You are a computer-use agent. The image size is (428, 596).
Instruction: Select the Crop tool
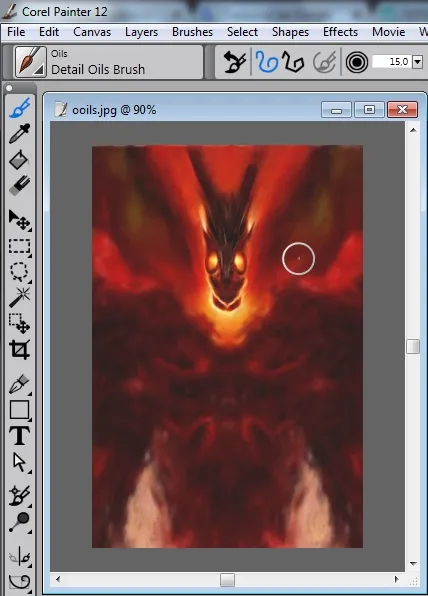(x=19, y=349)
